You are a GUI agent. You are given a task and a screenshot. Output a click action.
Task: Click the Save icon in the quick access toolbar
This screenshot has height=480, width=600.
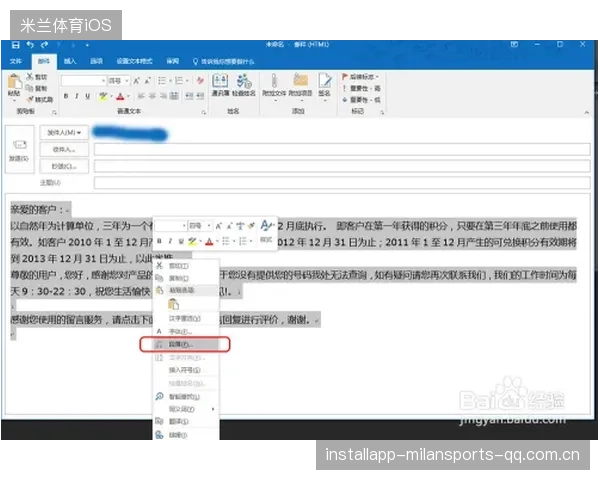pos(15,45)
